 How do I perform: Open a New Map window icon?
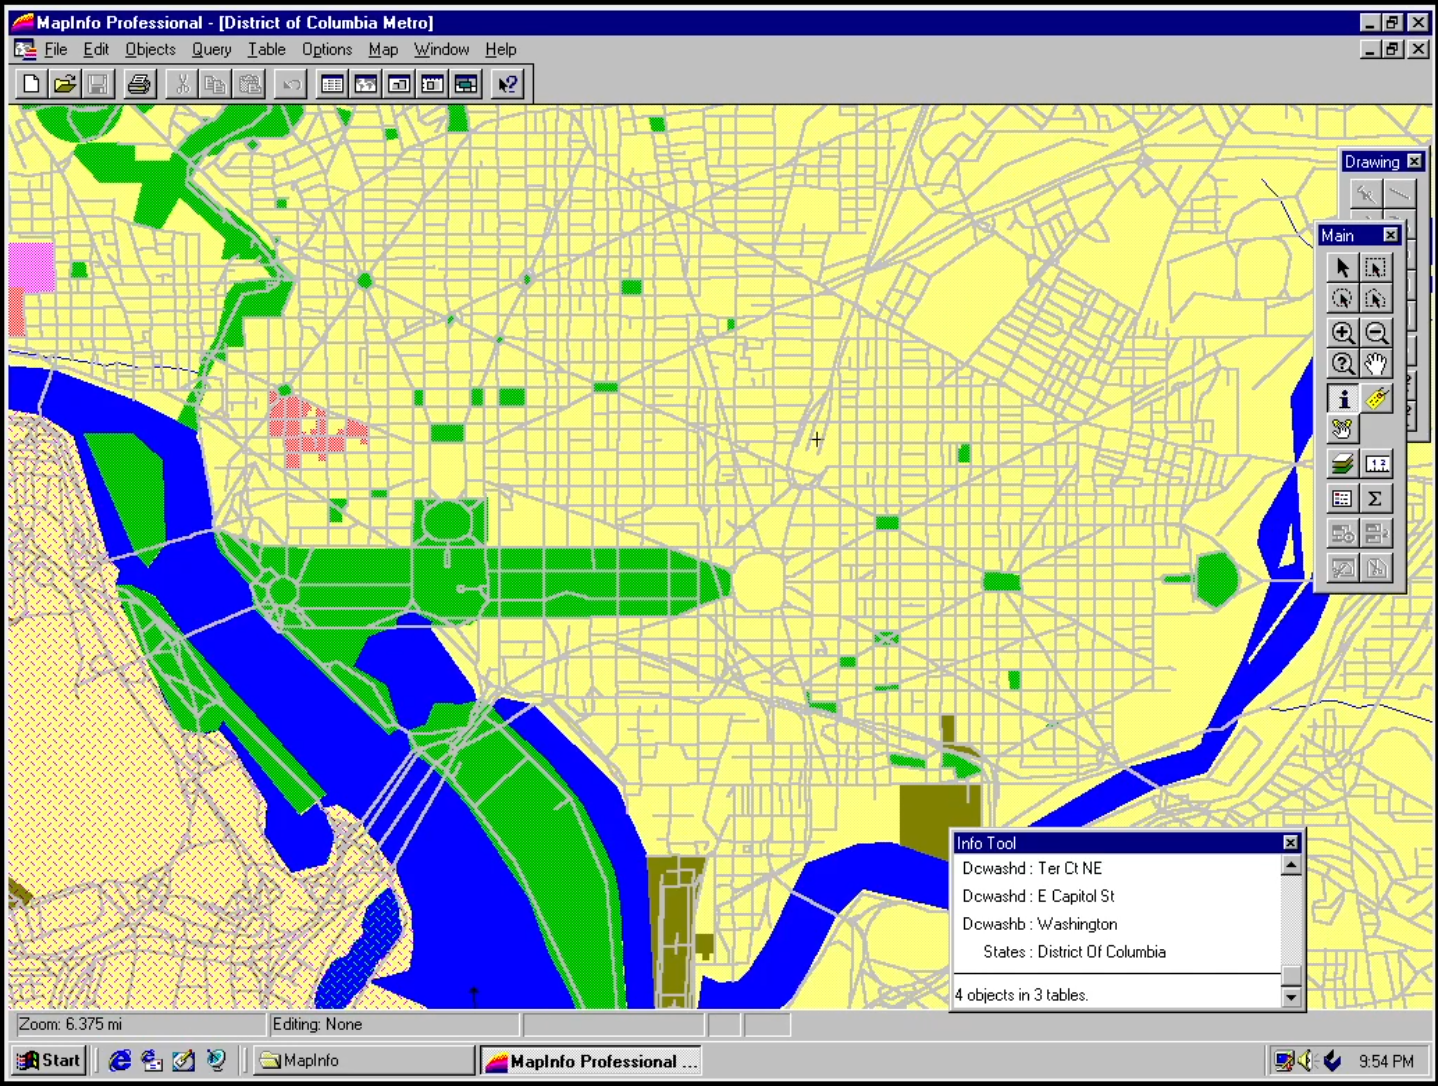(x=366, y=84)
